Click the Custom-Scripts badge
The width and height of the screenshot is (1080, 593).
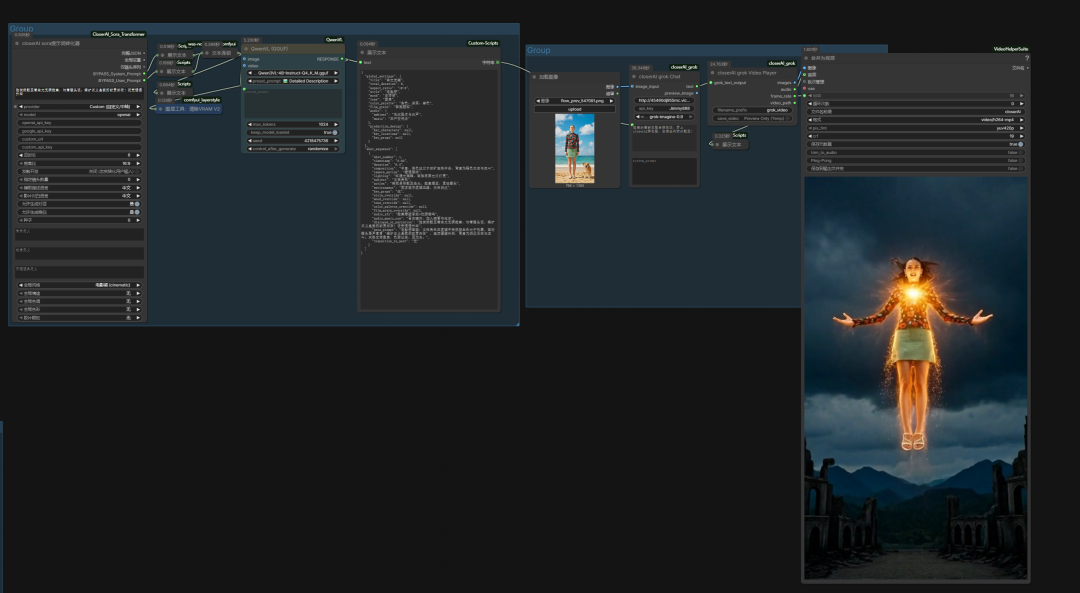point(483,43)
